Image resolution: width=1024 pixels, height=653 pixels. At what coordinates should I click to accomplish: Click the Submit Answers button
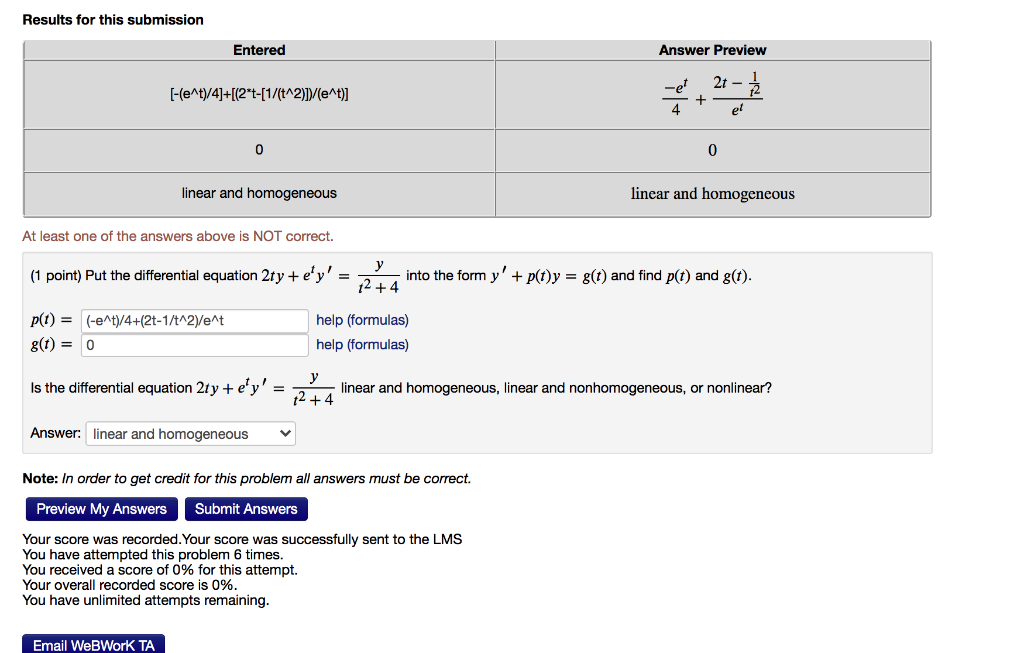tap(246, 509)
